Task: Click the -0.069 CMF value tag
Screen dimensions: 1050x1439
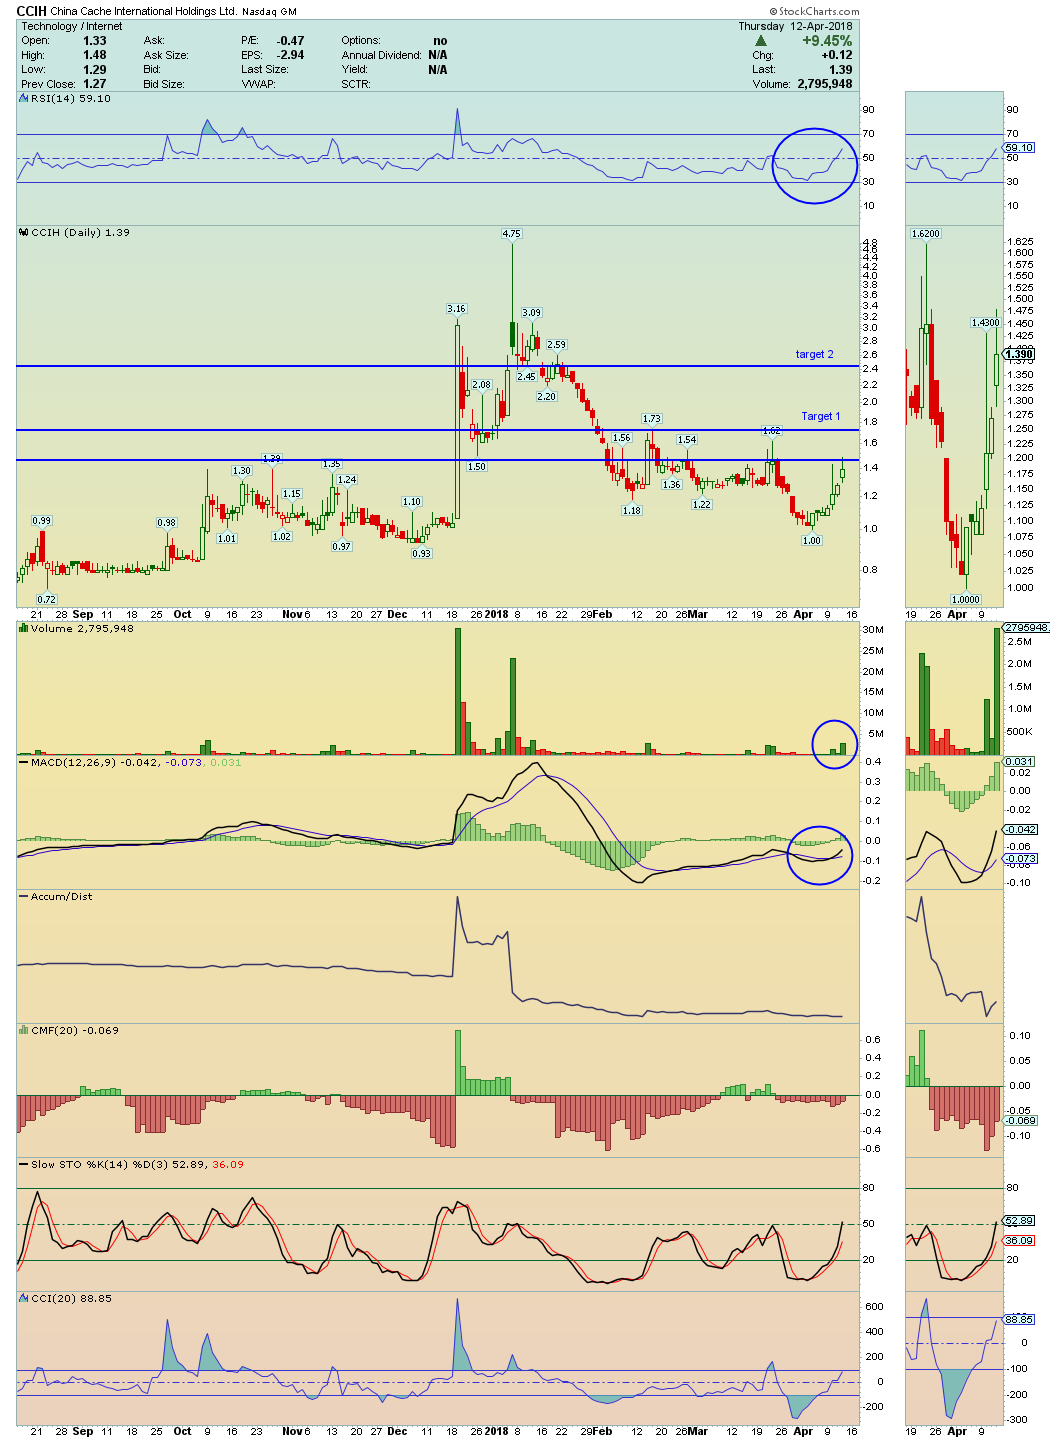Action: [x=1021, y=1120]
